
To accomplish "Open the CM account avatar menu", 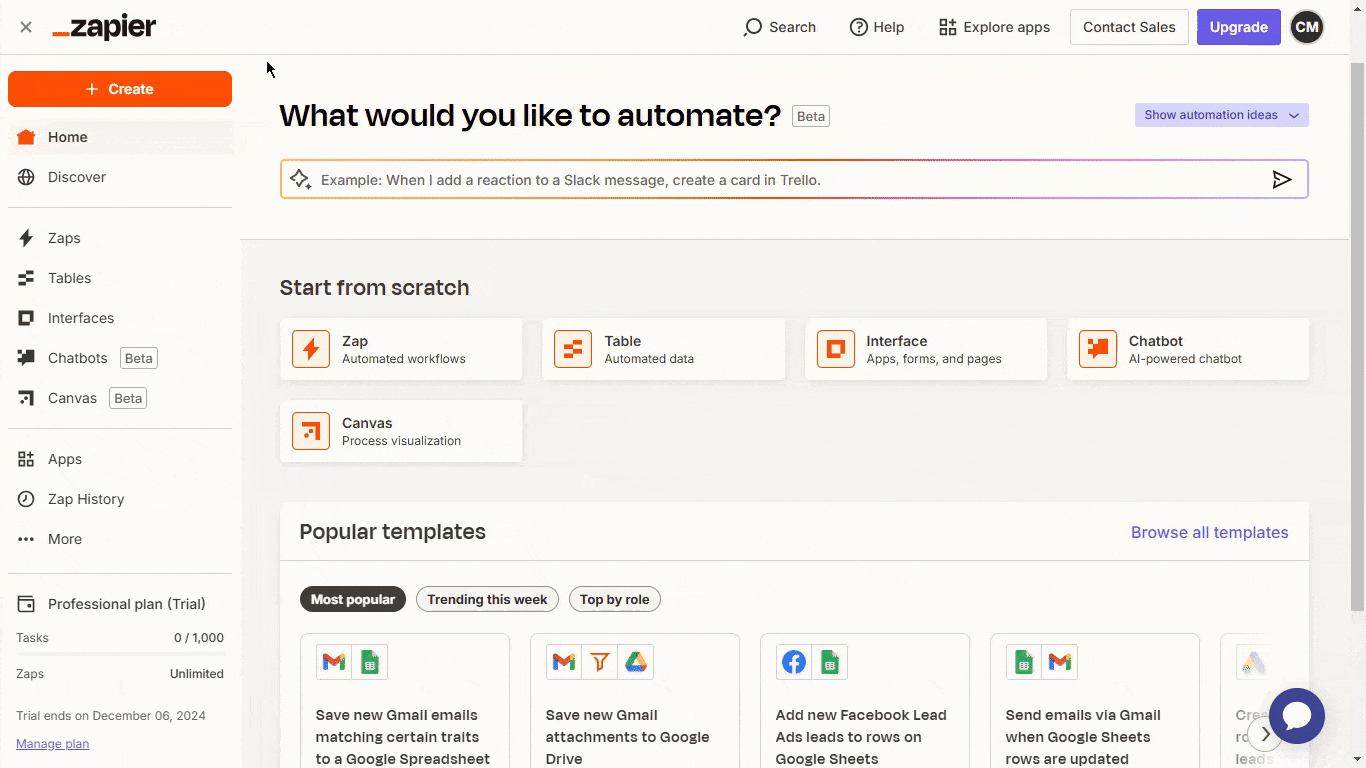I will 1307,27.
